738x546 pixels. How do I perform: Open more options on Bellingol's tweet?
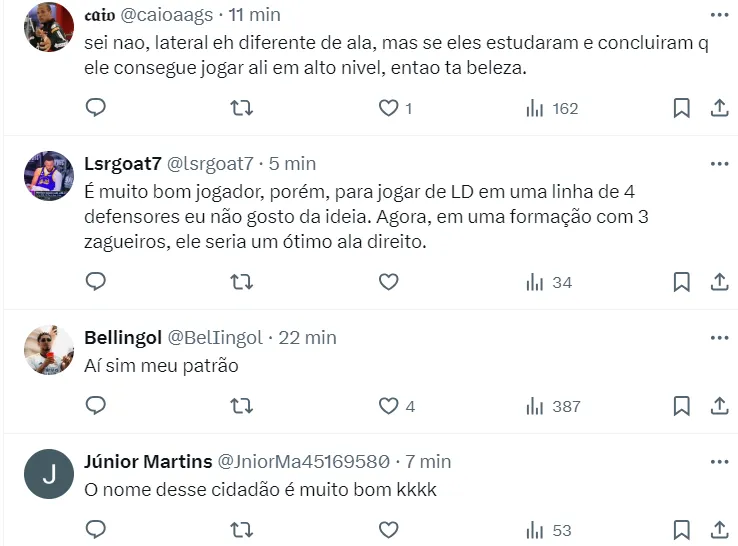pyautogui.click(x=718, y=337)
